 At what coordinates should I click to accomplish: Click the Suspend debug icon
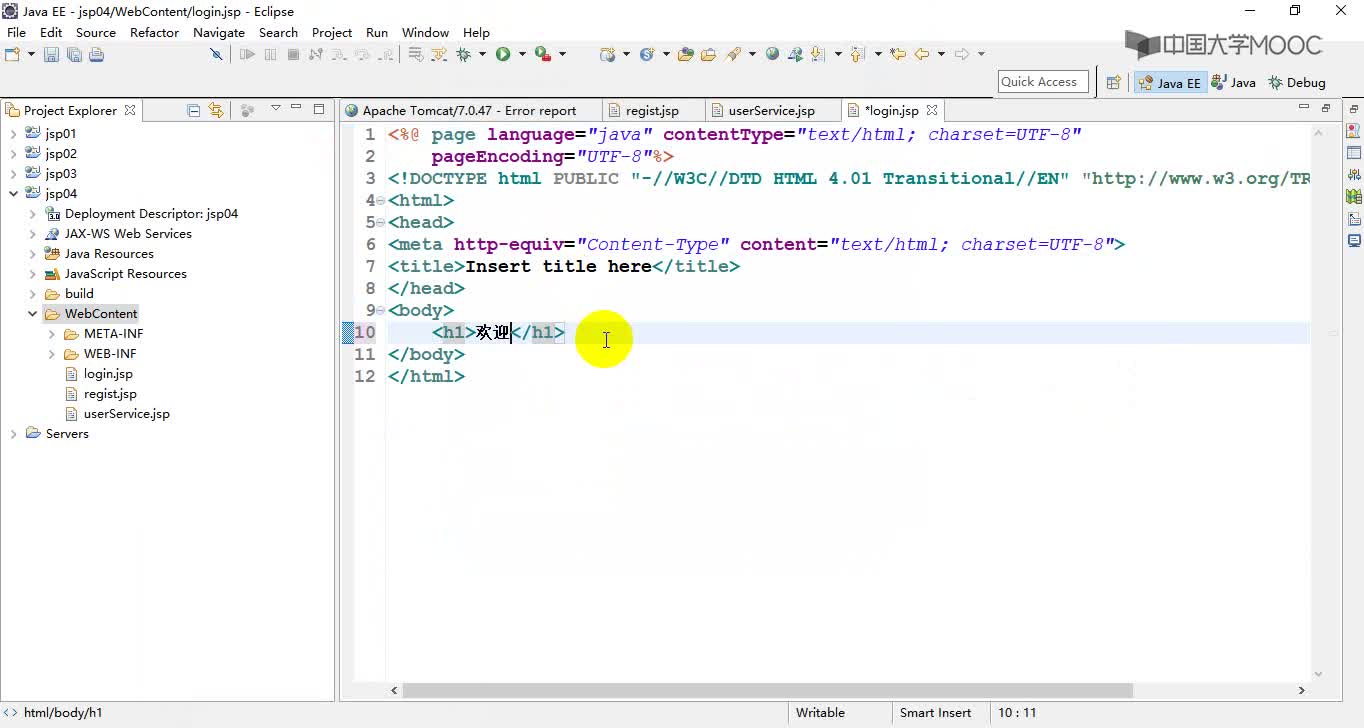click(x=270, y=54)
